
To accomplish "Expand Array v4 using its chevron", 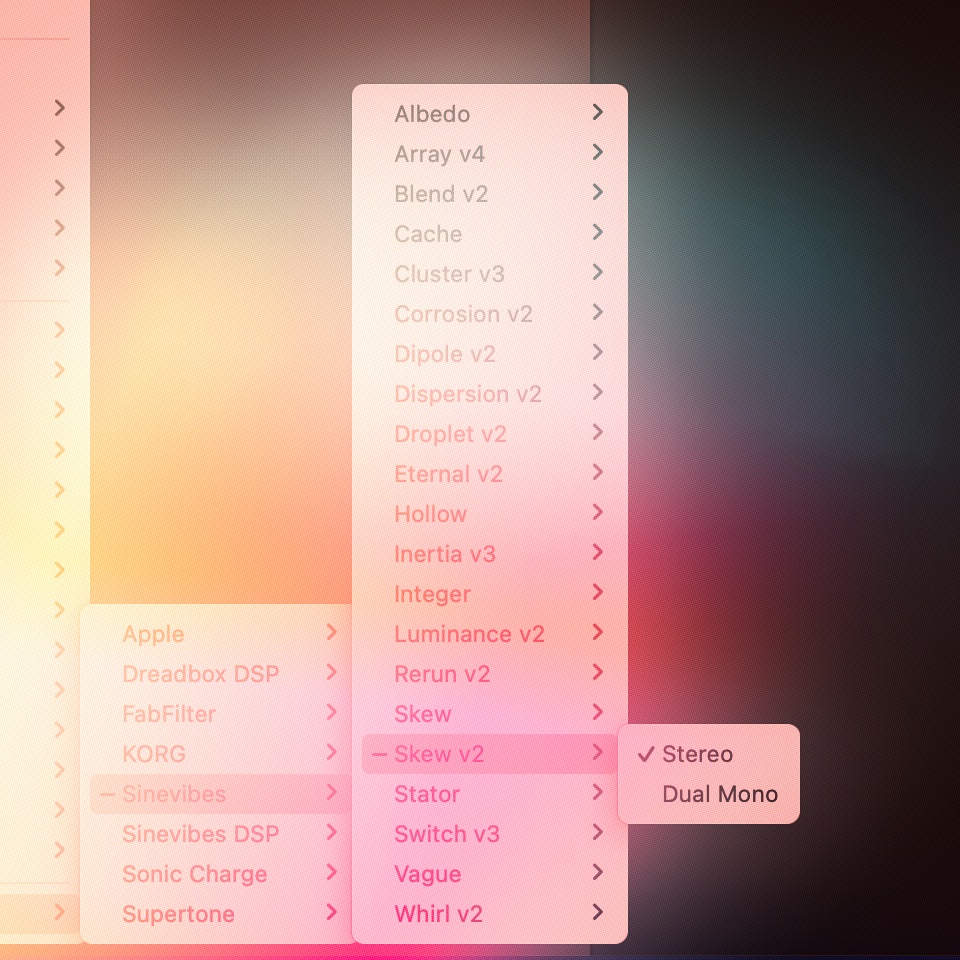I will pos(598,152).
